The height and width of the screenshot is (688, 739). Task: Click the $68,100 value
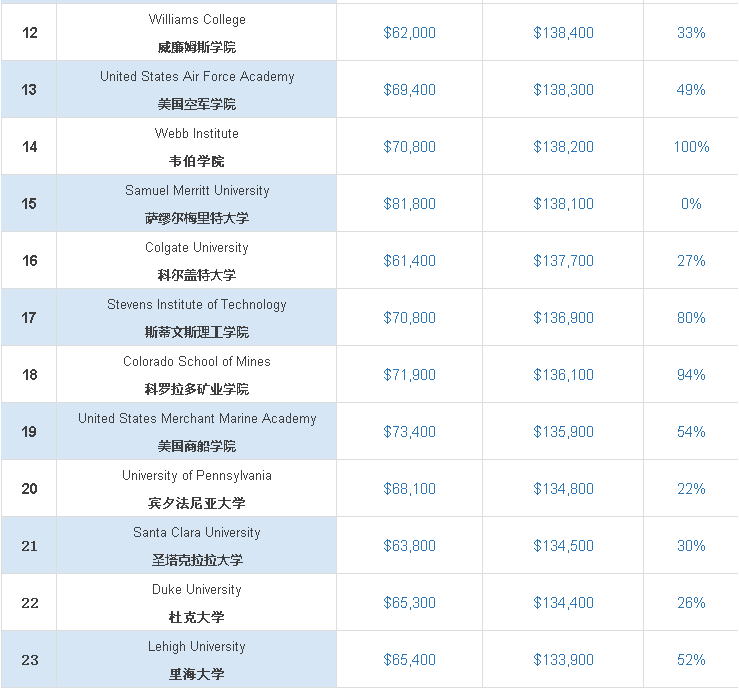tap(409, 489)
